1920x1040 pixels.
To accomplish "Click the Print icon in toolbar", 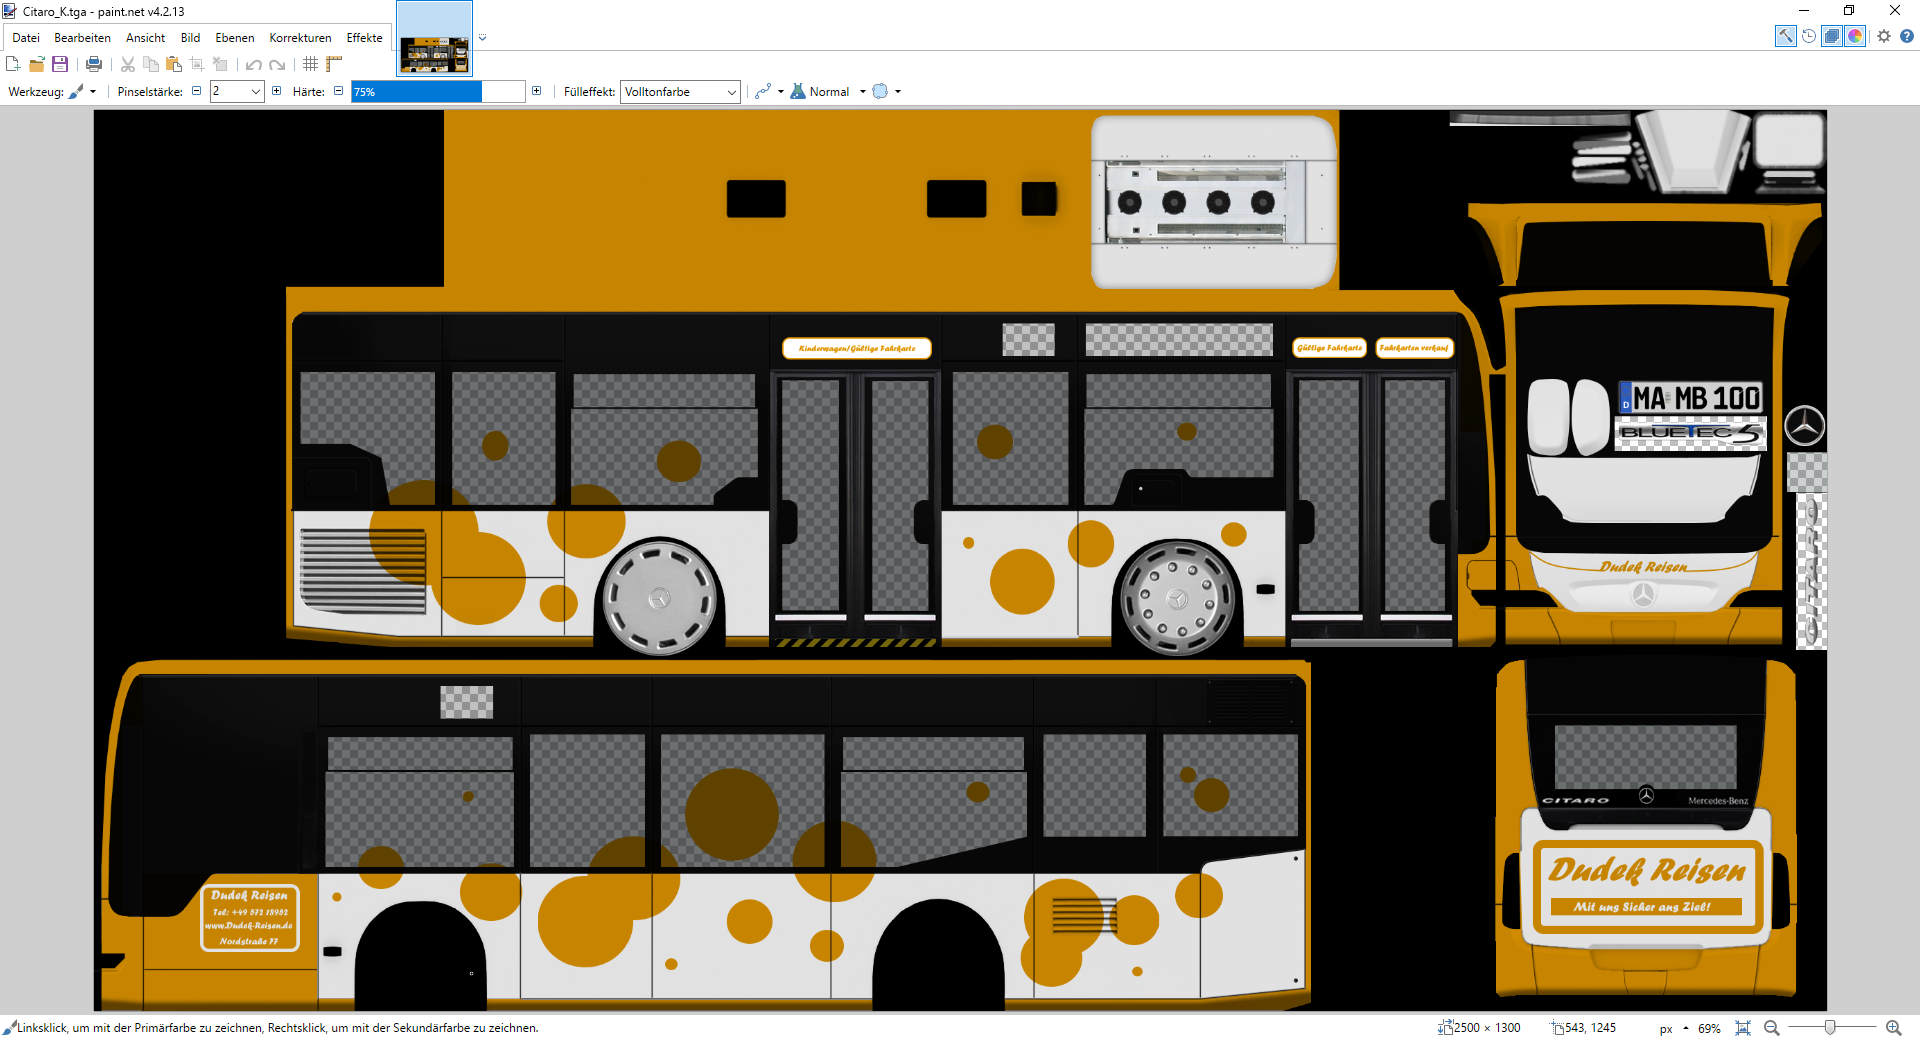I will [94, 64].
